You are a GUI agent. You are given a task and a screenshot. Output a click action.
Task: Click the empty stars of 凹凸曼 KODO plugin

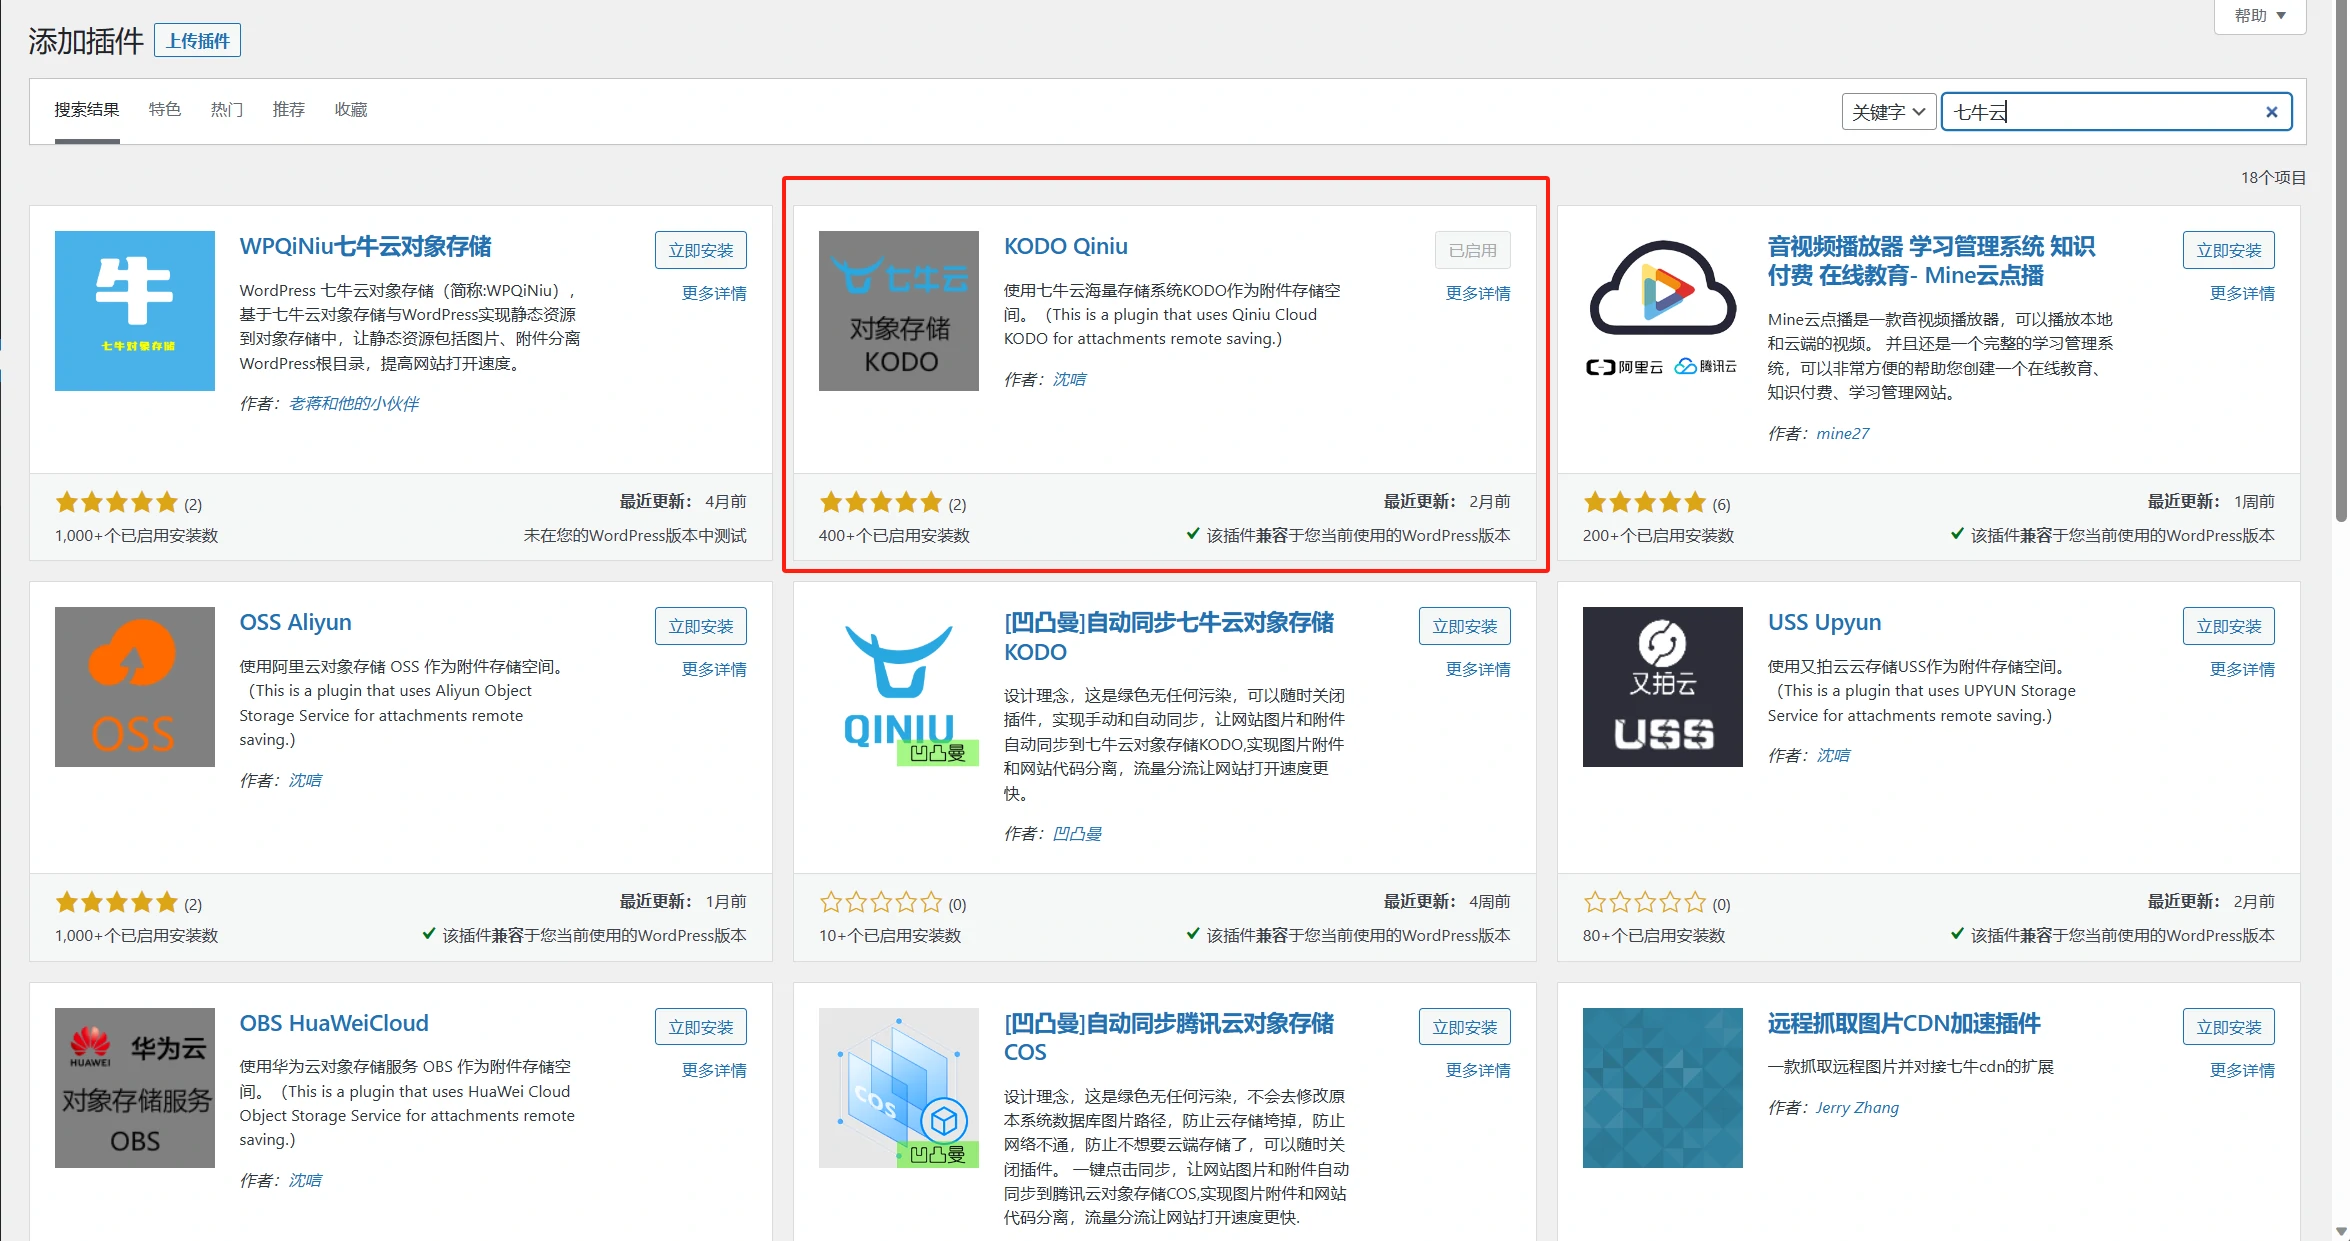[x=881, y=903]
